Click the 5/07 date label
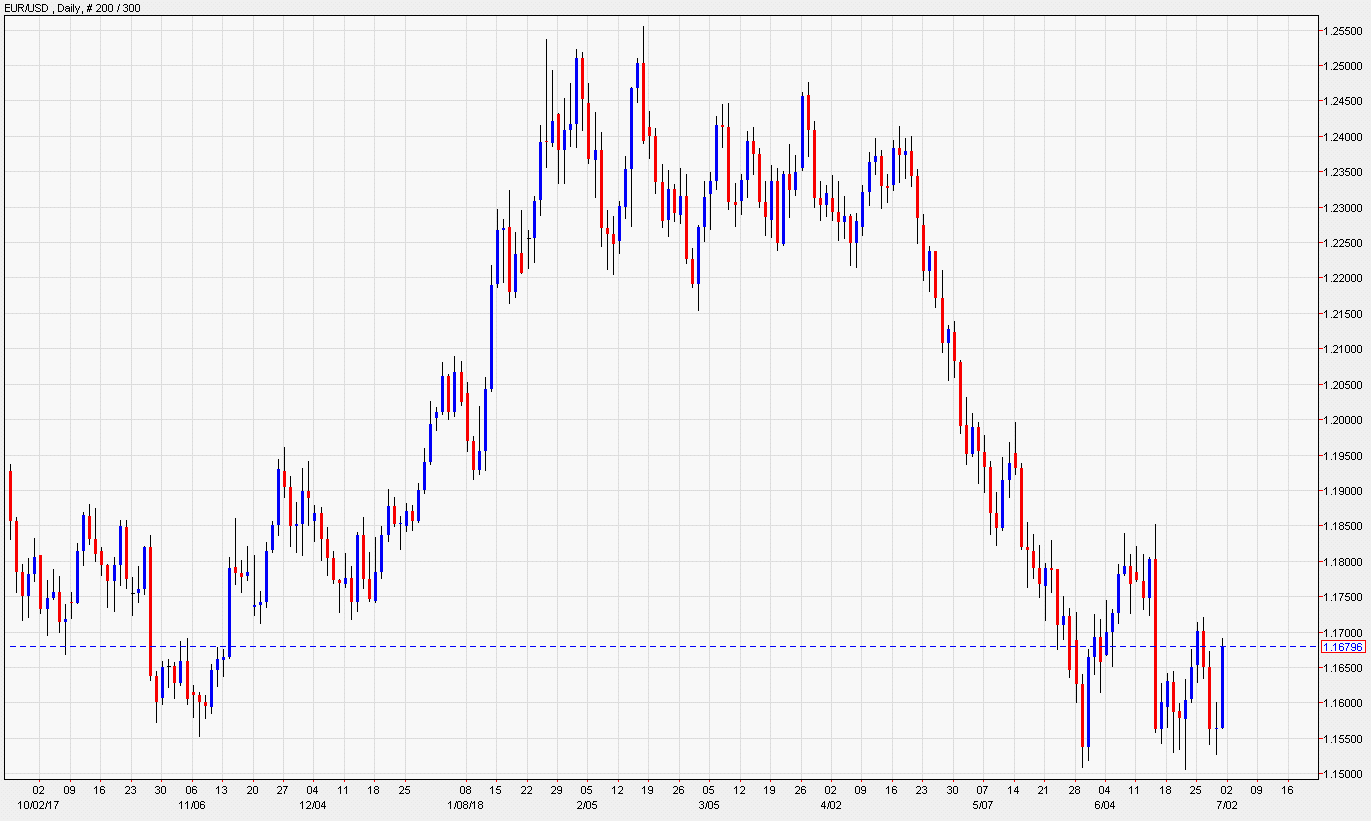 point(983,804)
